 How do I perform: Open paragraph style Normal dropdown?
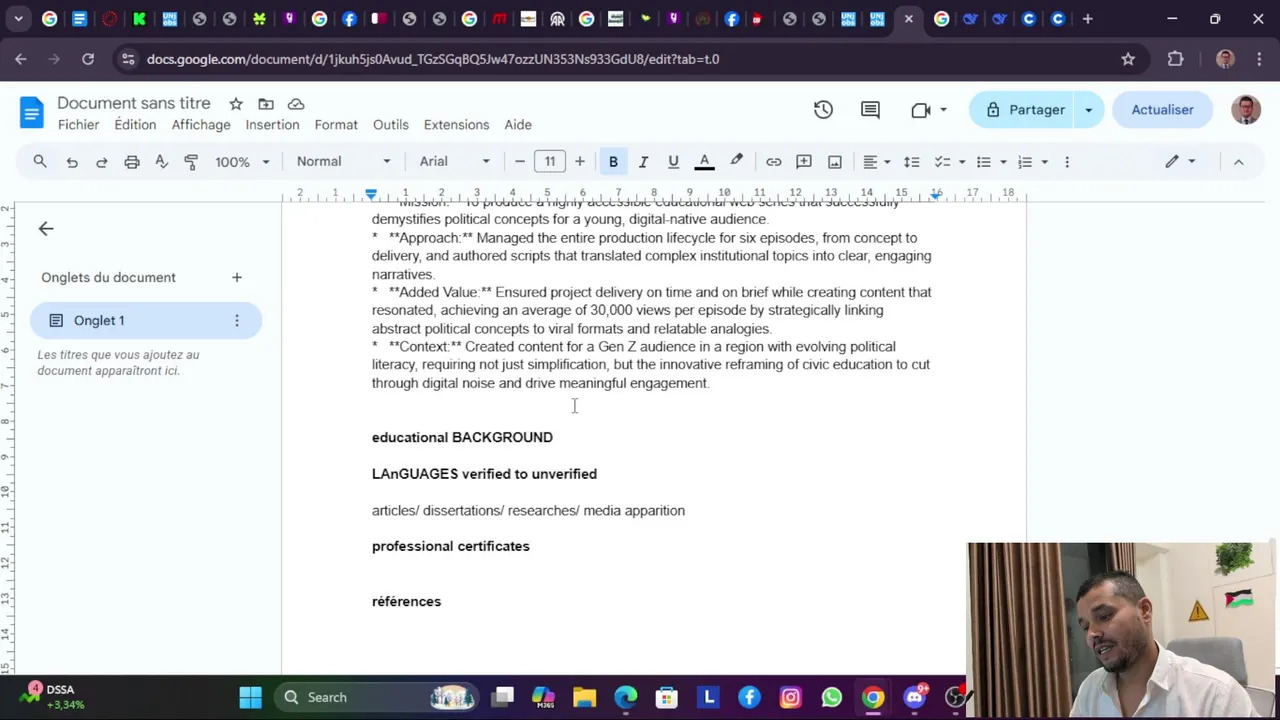tap(343, 162)
